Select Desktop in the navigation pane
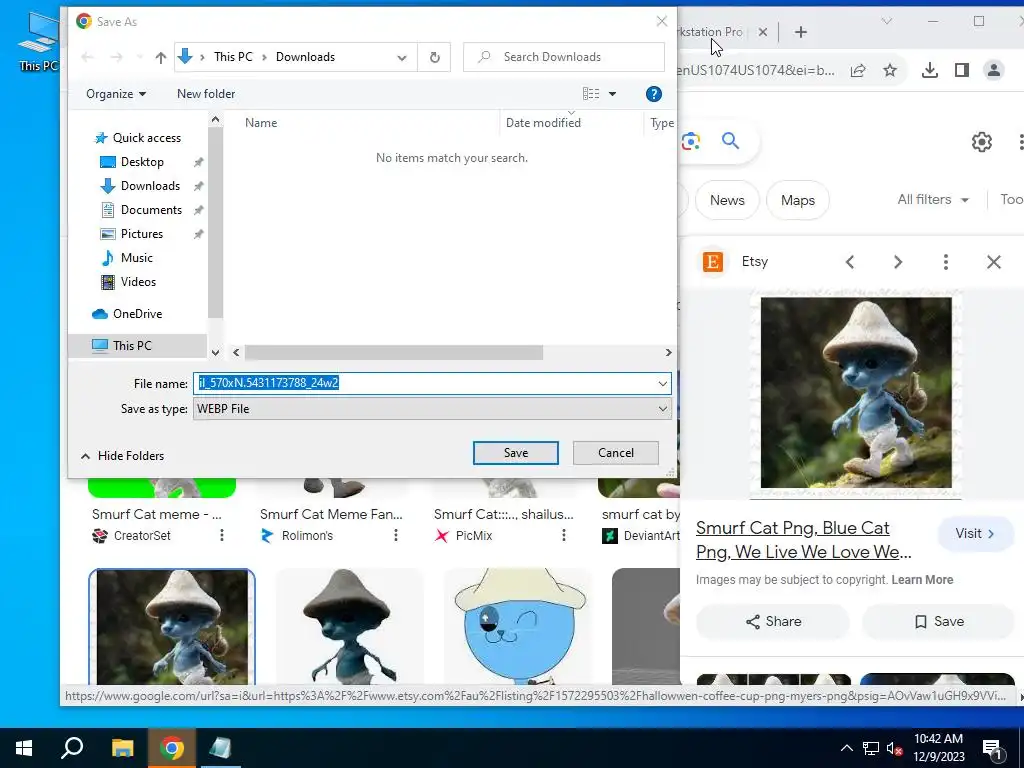Viewport: 1024px width, 768px height. point(142,162)
